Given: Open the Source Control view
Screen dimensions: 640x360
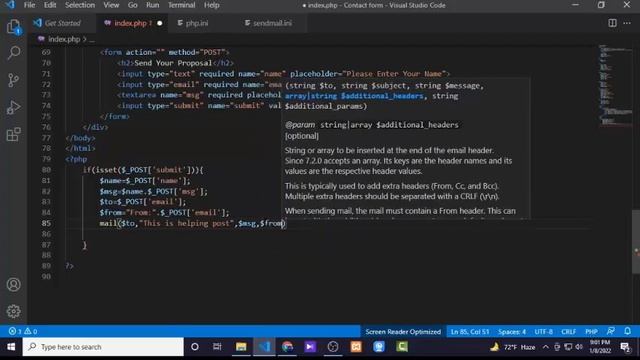Looking at the screenshot, I should (x=13, y=80).
